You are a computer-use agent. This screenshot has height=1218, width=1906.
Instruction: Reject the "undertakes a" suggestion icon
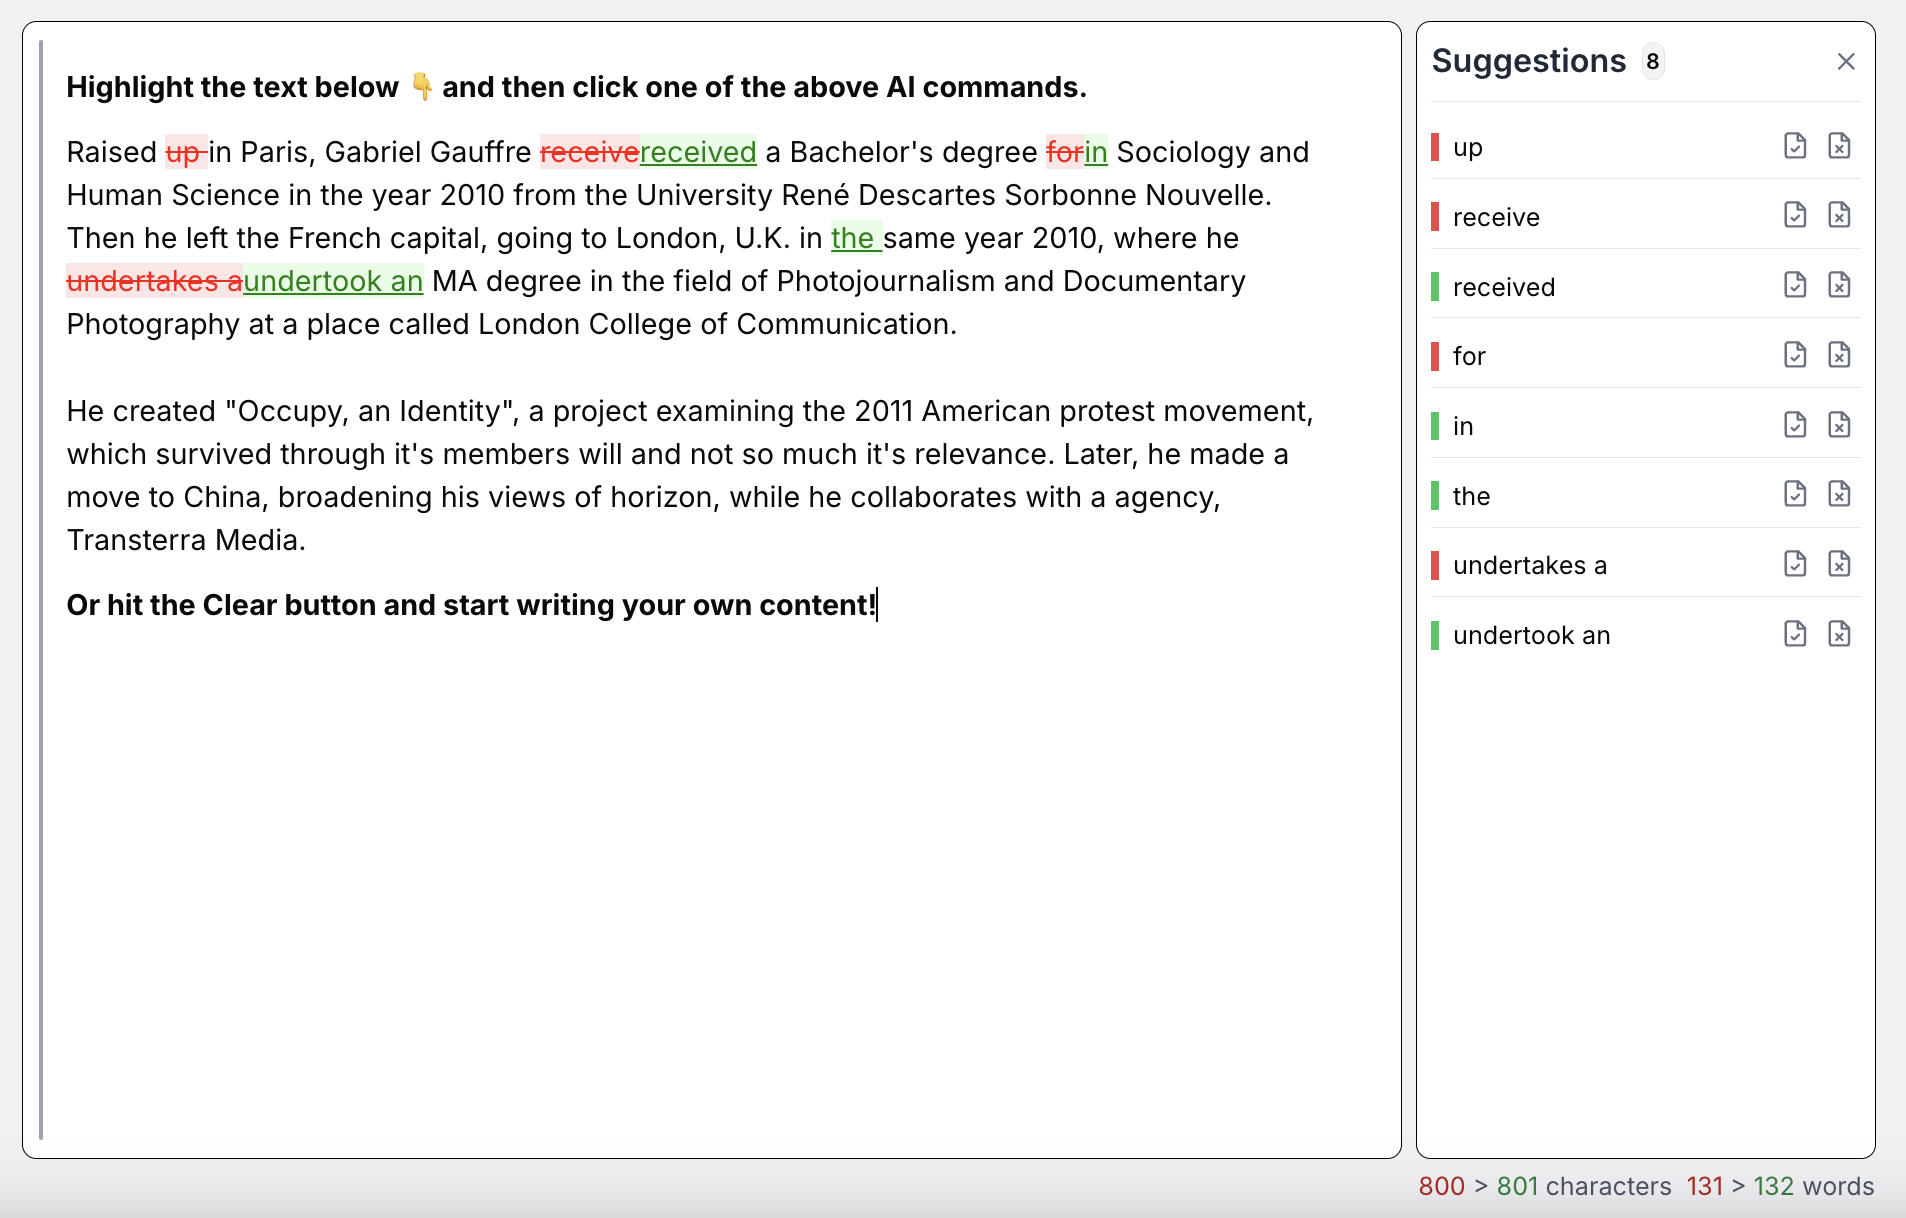pyautogui.click(x=1840, y=564)
